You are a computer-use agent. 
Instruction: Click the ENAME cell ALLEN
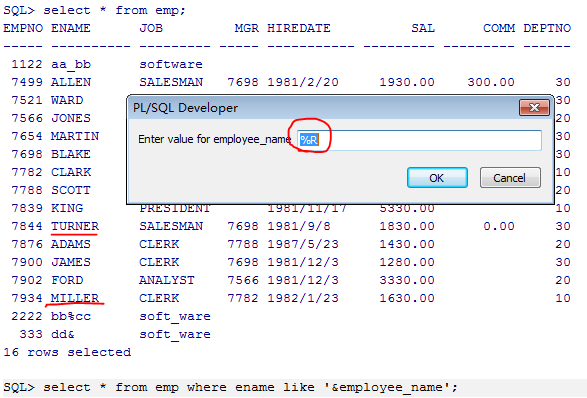point(71,82)
